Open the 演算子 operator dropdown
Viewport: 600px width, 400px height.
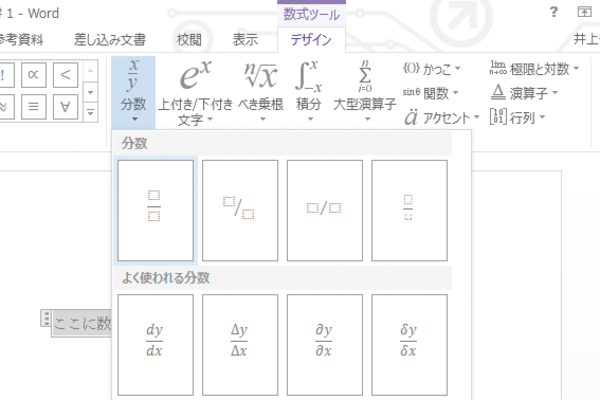point(524,93)
